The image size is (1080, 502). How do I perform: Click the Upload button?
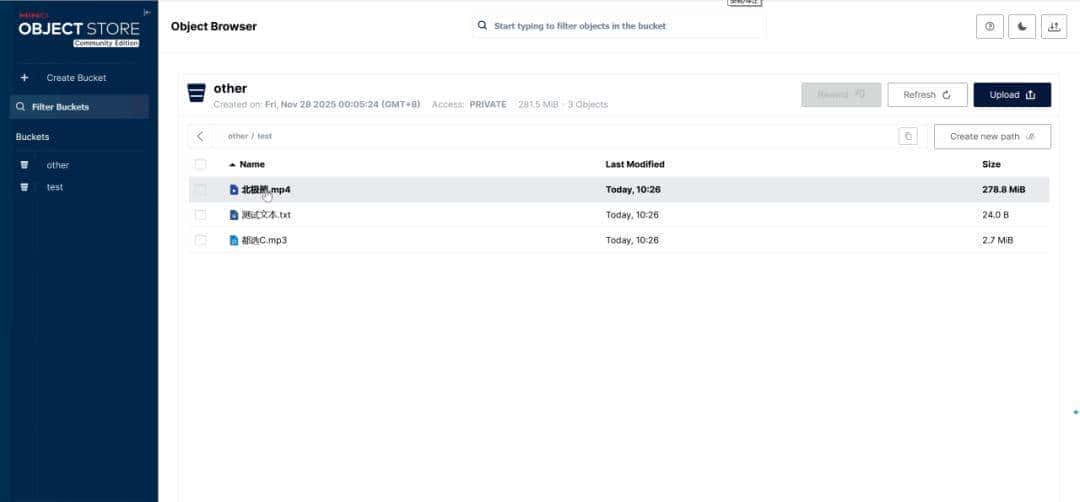pos(1012,95)
